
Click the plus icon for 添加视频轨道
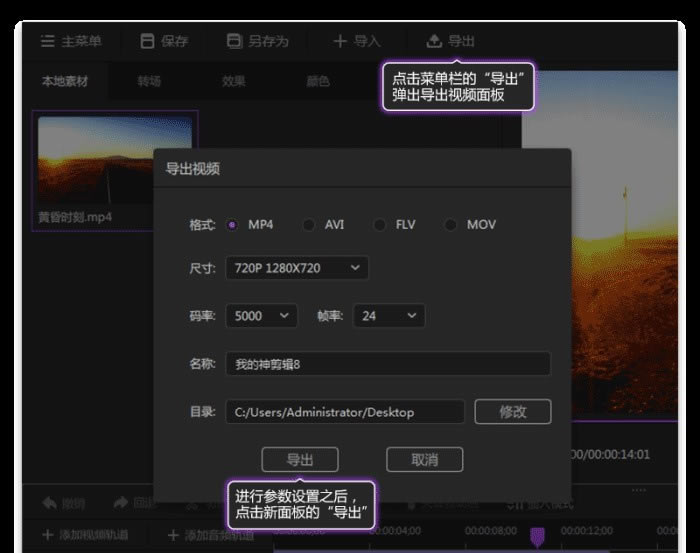(46, 535)
